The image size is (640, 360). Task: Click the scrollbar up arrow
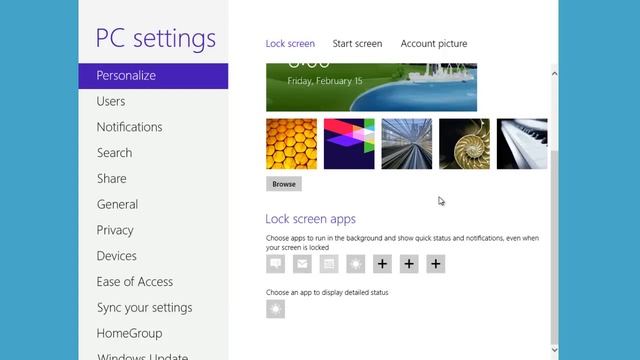[554, 74]
